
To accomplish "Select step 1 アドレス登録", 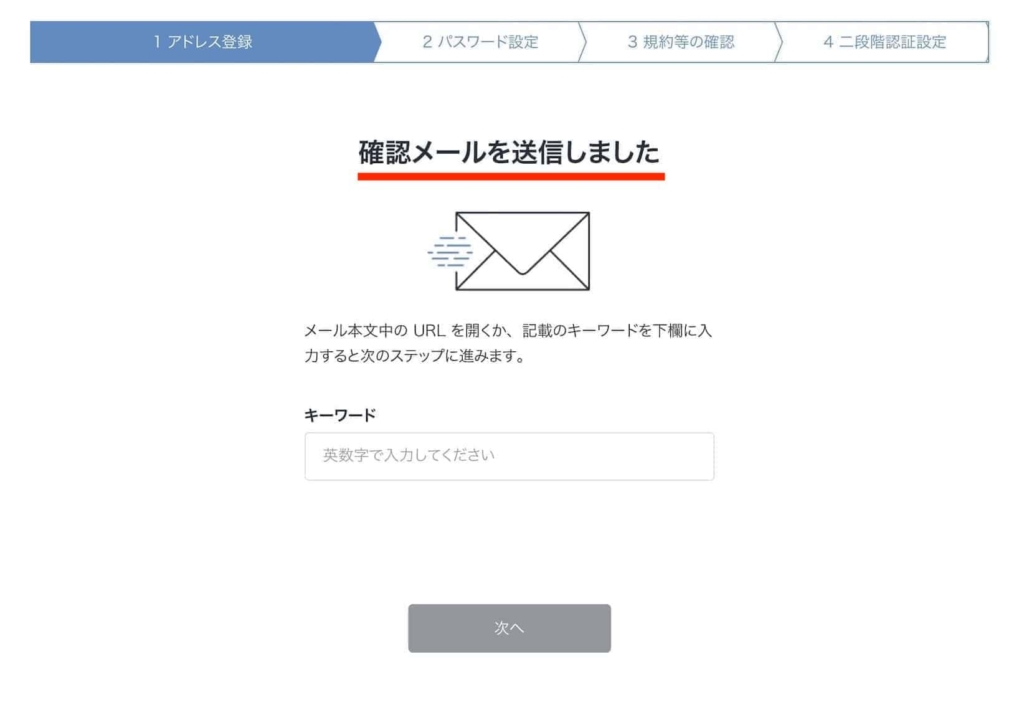I will (x=203, y=42).
